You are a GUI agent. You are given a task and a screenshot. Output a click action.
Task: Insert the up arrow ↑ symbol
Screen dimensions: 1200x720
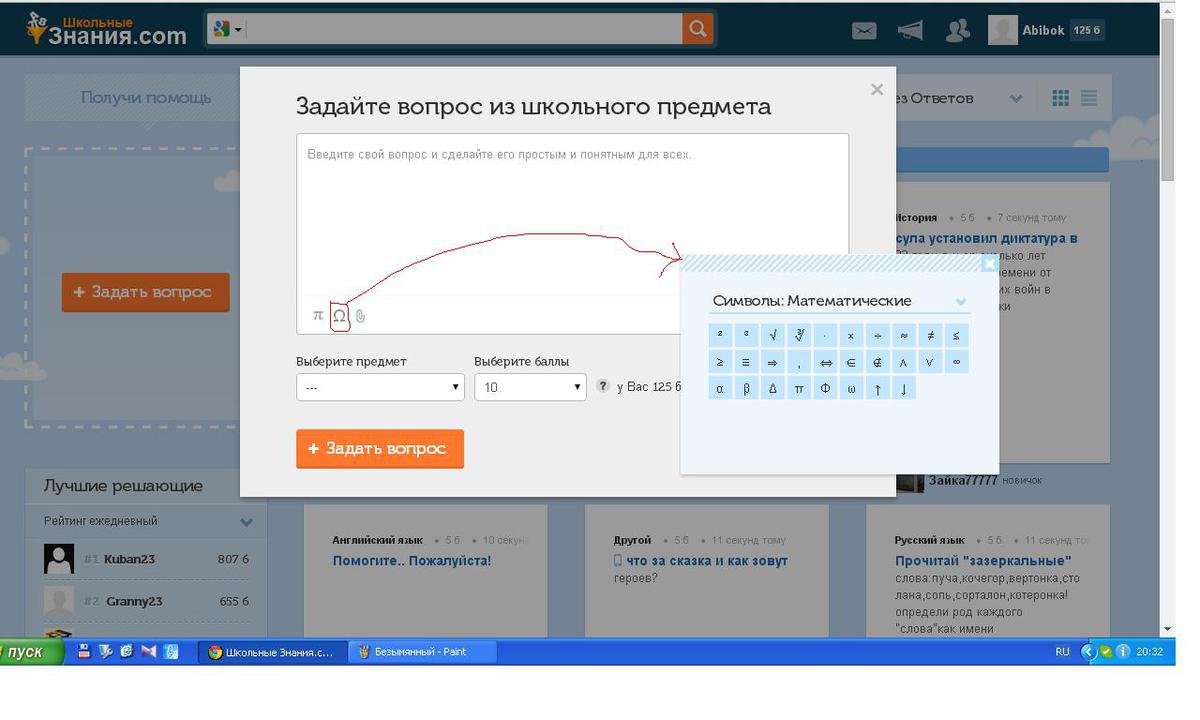coord(878,389)
